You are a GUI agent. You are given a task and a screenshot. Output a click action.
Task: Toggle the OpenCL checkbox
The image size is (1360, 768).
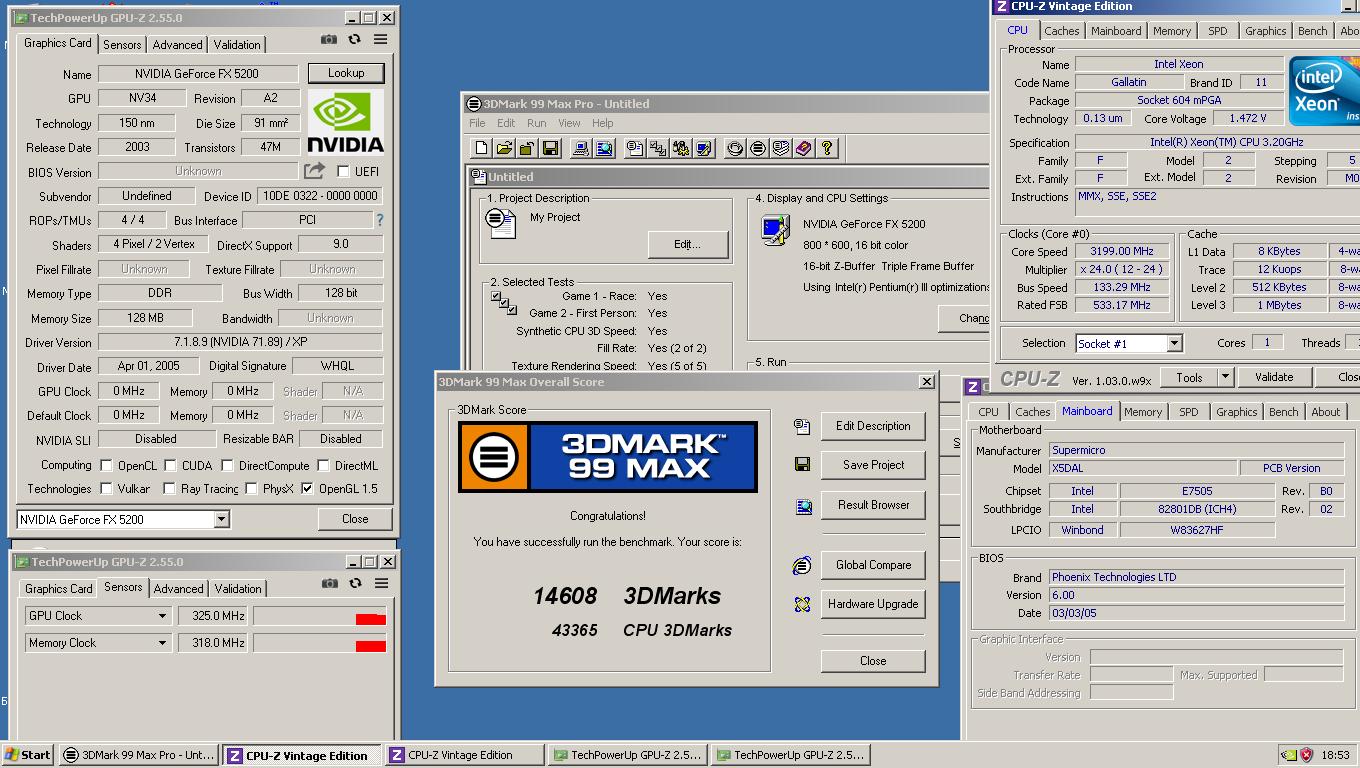[x=106, y=465]
